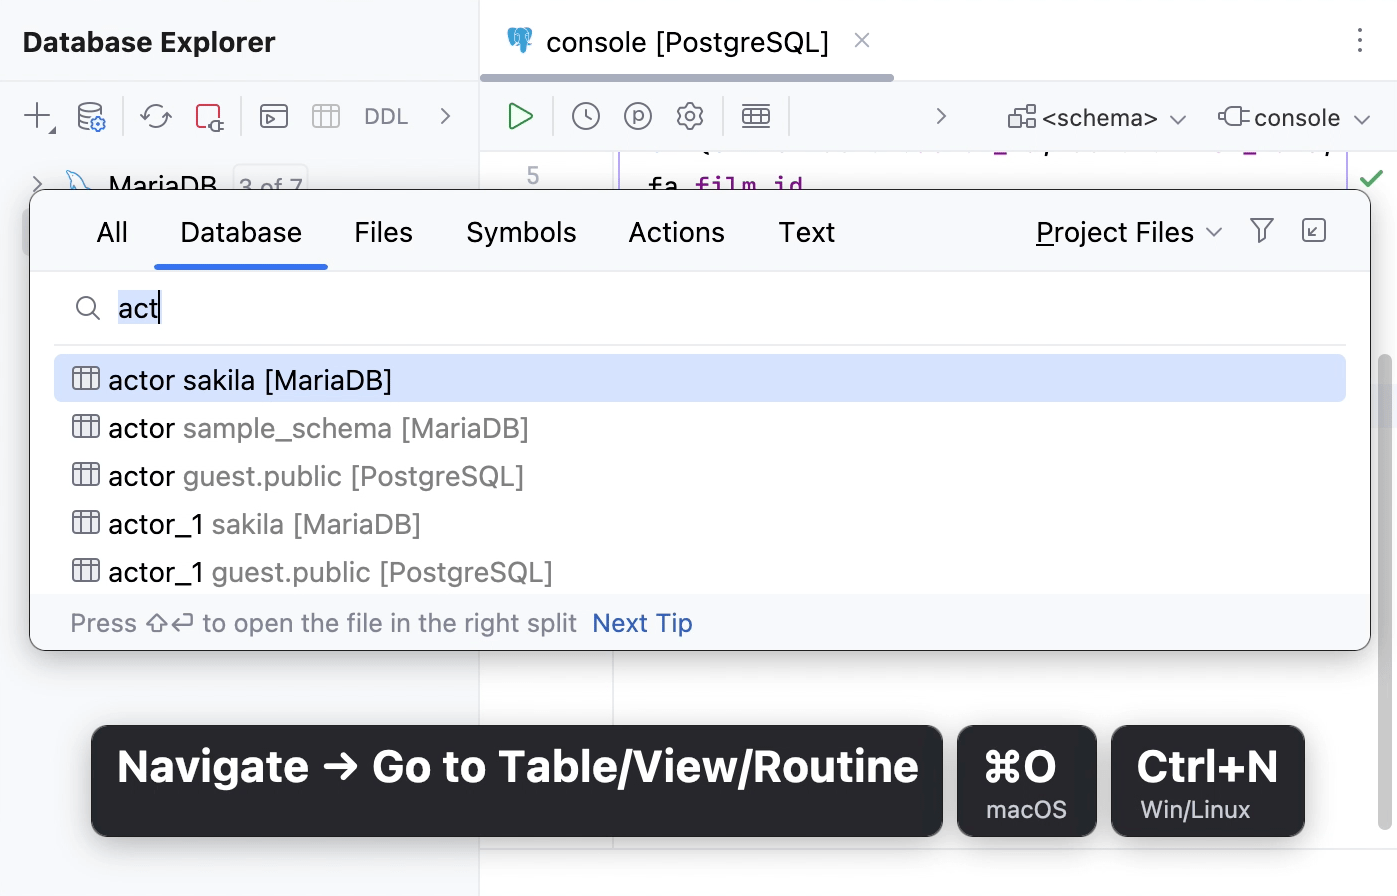Click the console settings gear icon
The height and width of the screenshot is (896, 1397).
tap(690, 117)
